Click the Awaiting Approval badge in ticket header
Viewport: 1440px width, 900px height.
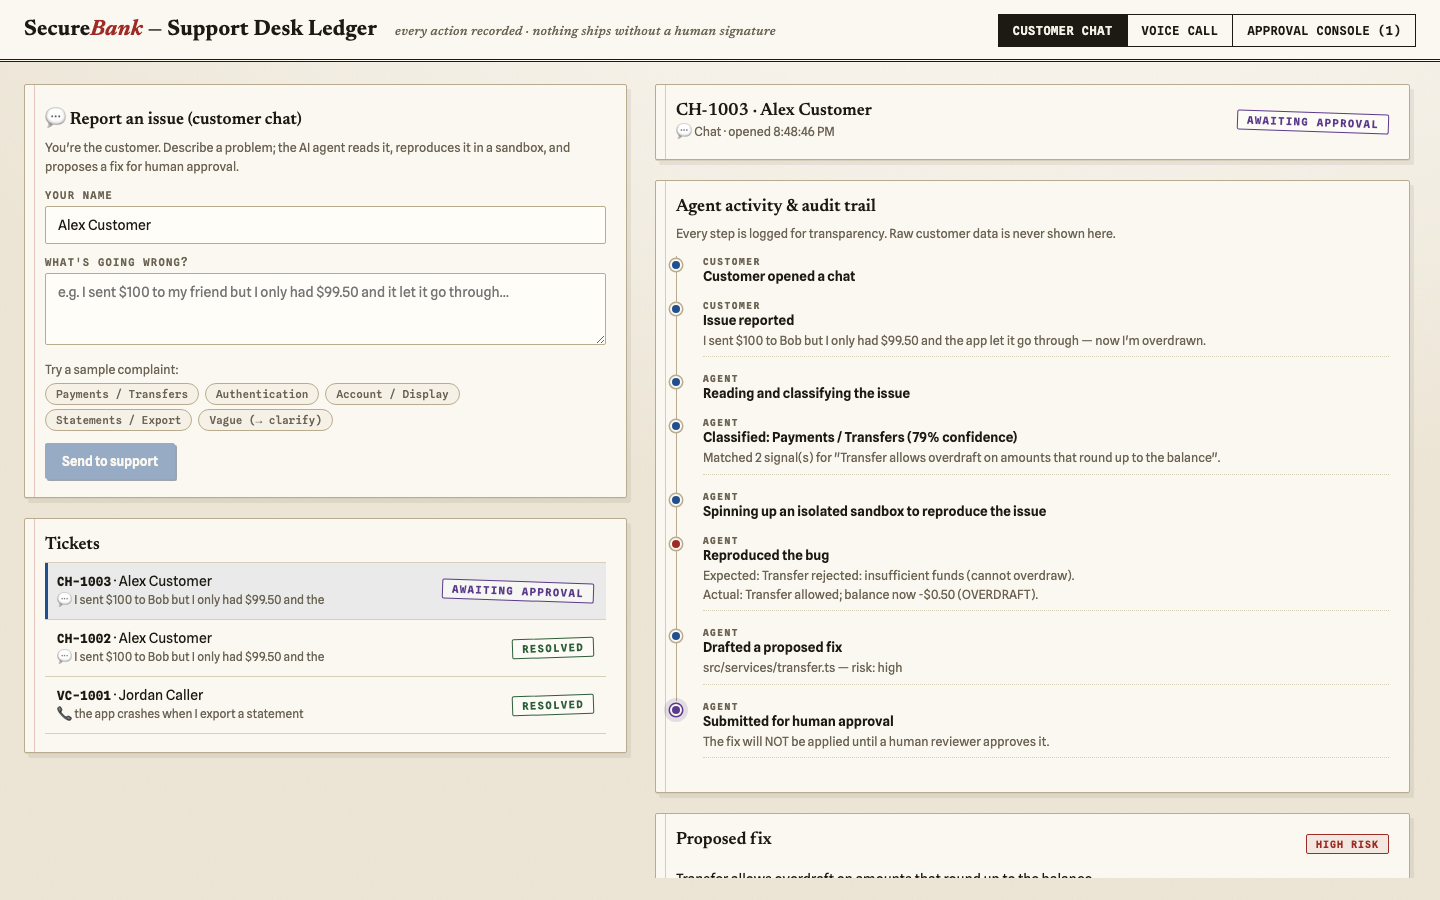pos(1313,122)
